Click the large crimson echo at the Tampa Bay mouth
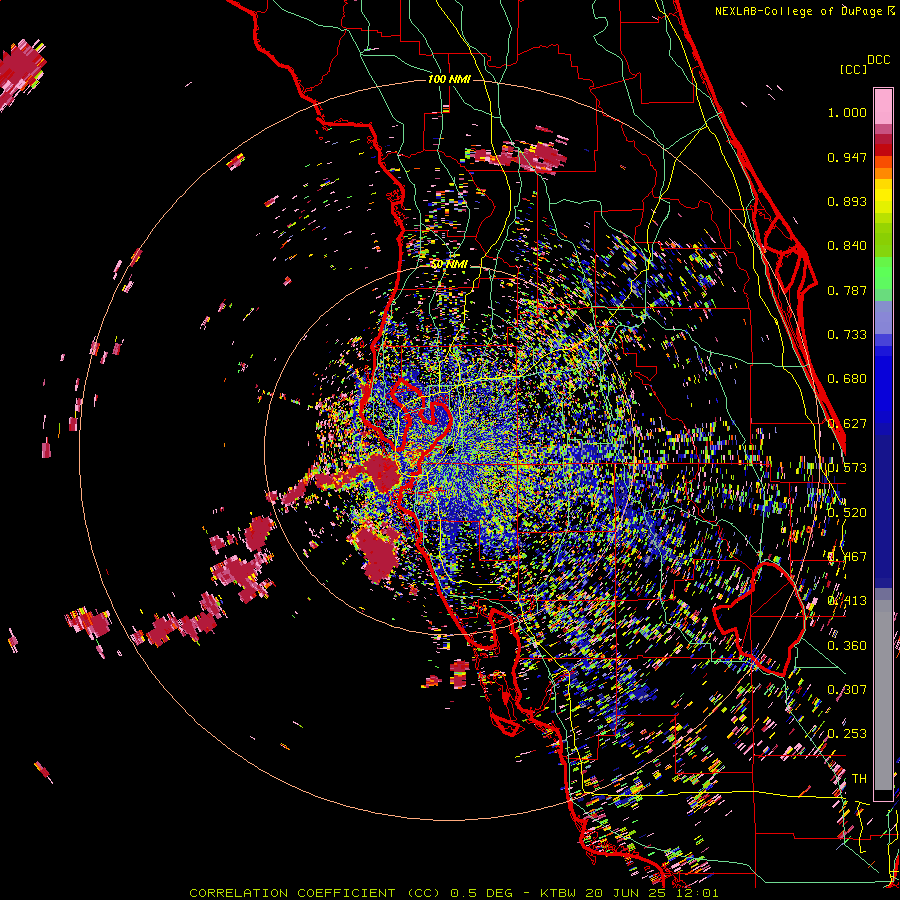 [x=381, y=471]
